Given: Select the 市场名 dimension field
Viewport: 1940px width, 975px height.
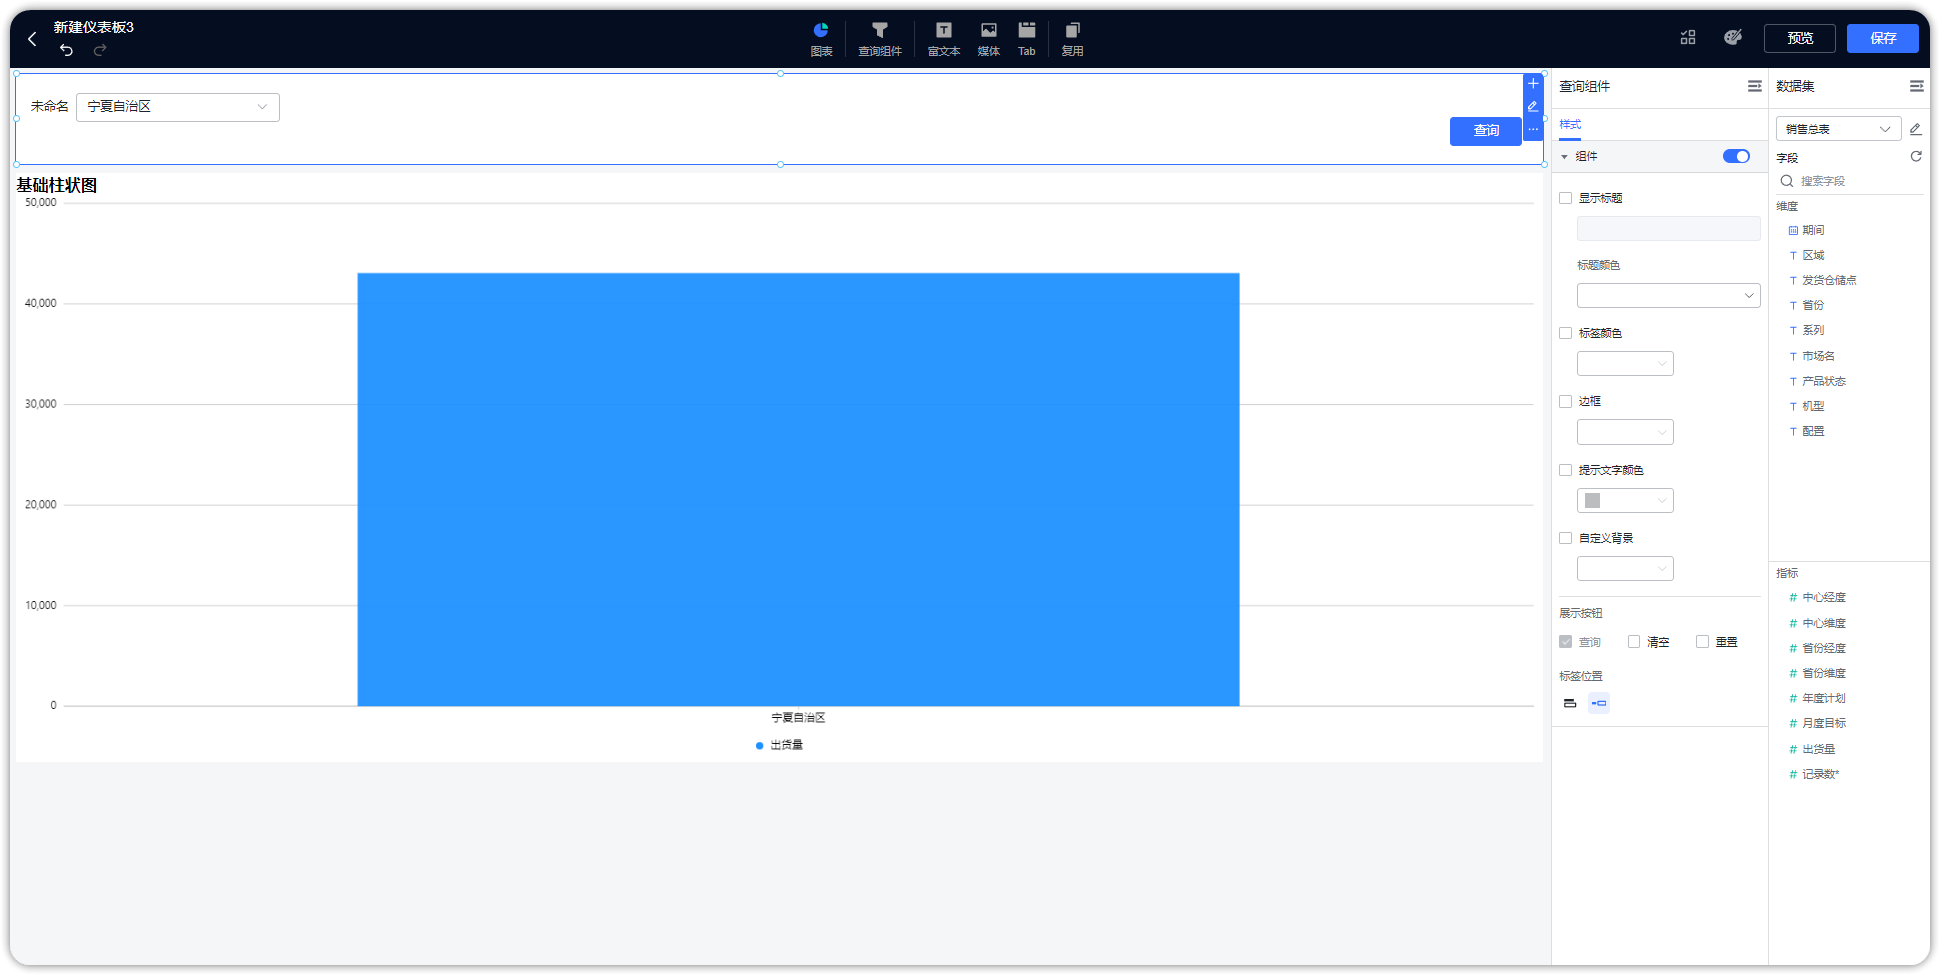Looking at the screenshot, I should [x=1818, y=356].
